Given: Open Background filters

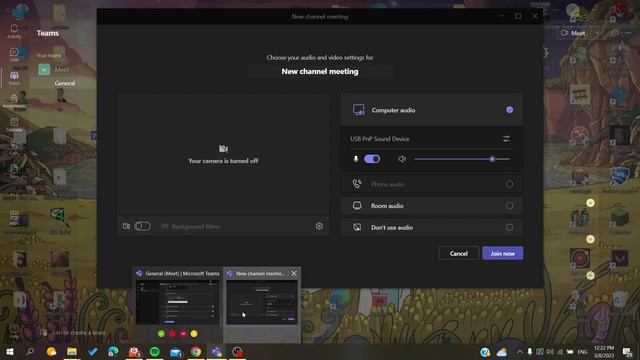Looking at the screenshot, I should pos(191,226).
